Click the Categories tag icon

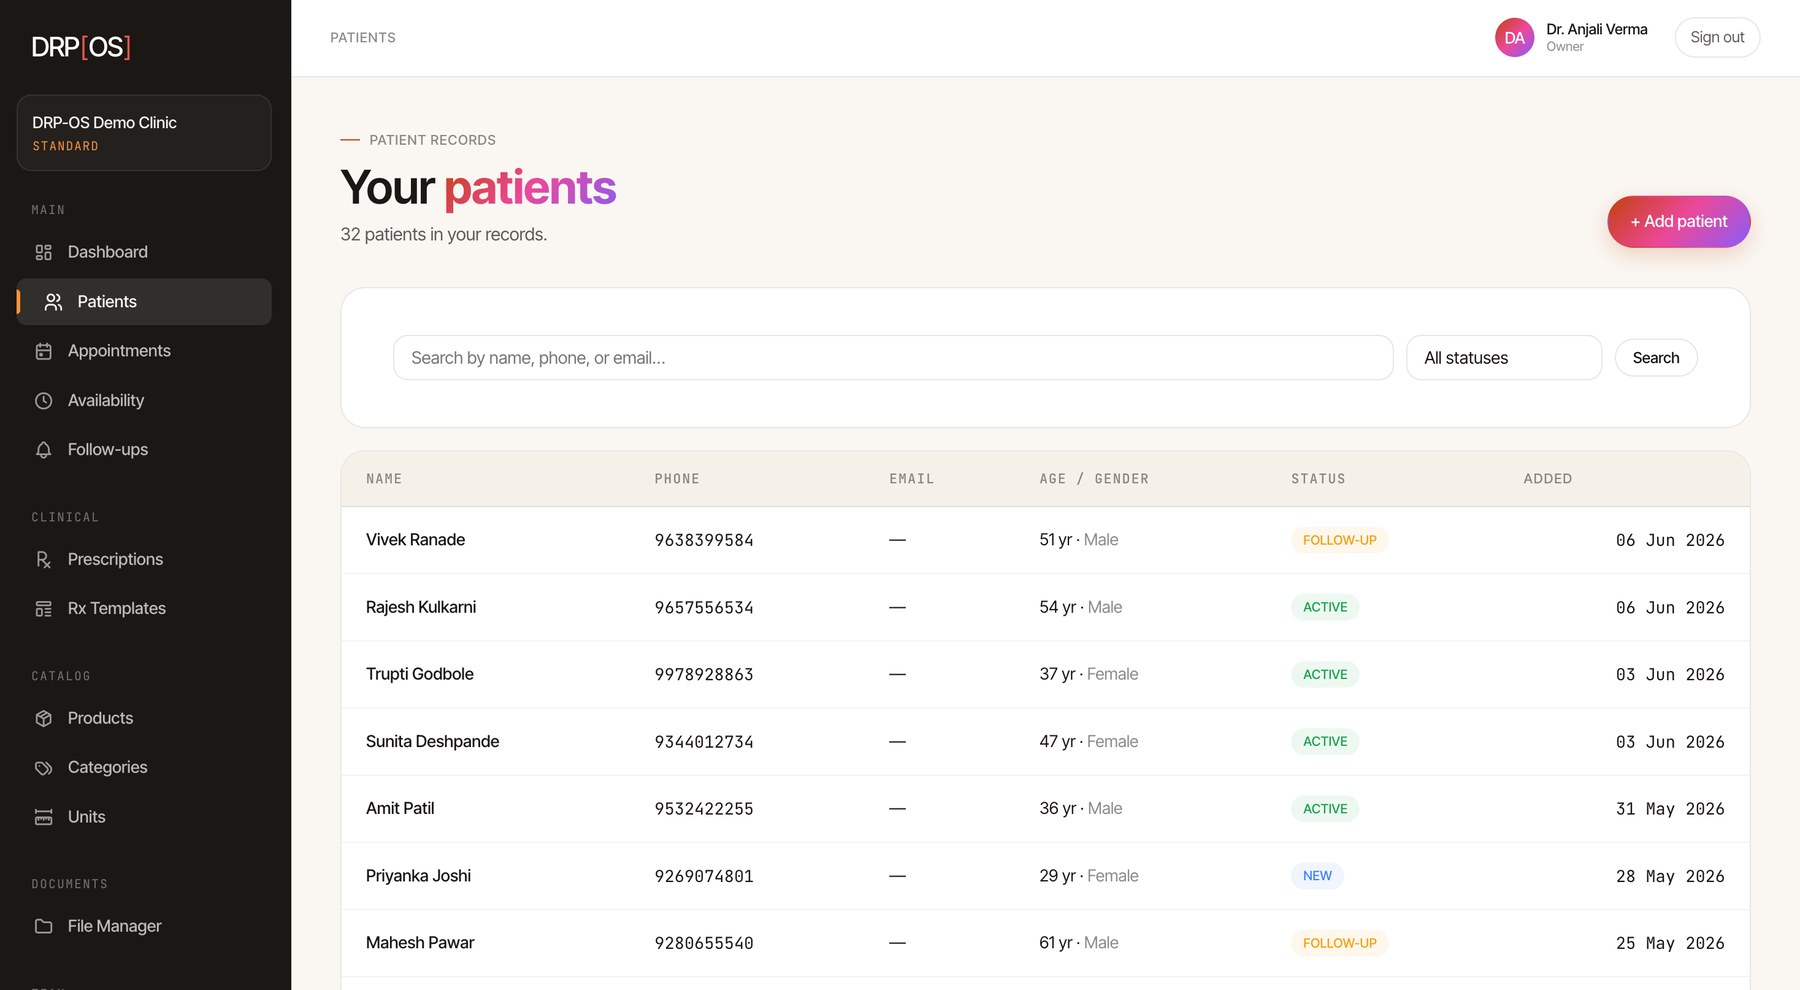(x=43, y=768)
